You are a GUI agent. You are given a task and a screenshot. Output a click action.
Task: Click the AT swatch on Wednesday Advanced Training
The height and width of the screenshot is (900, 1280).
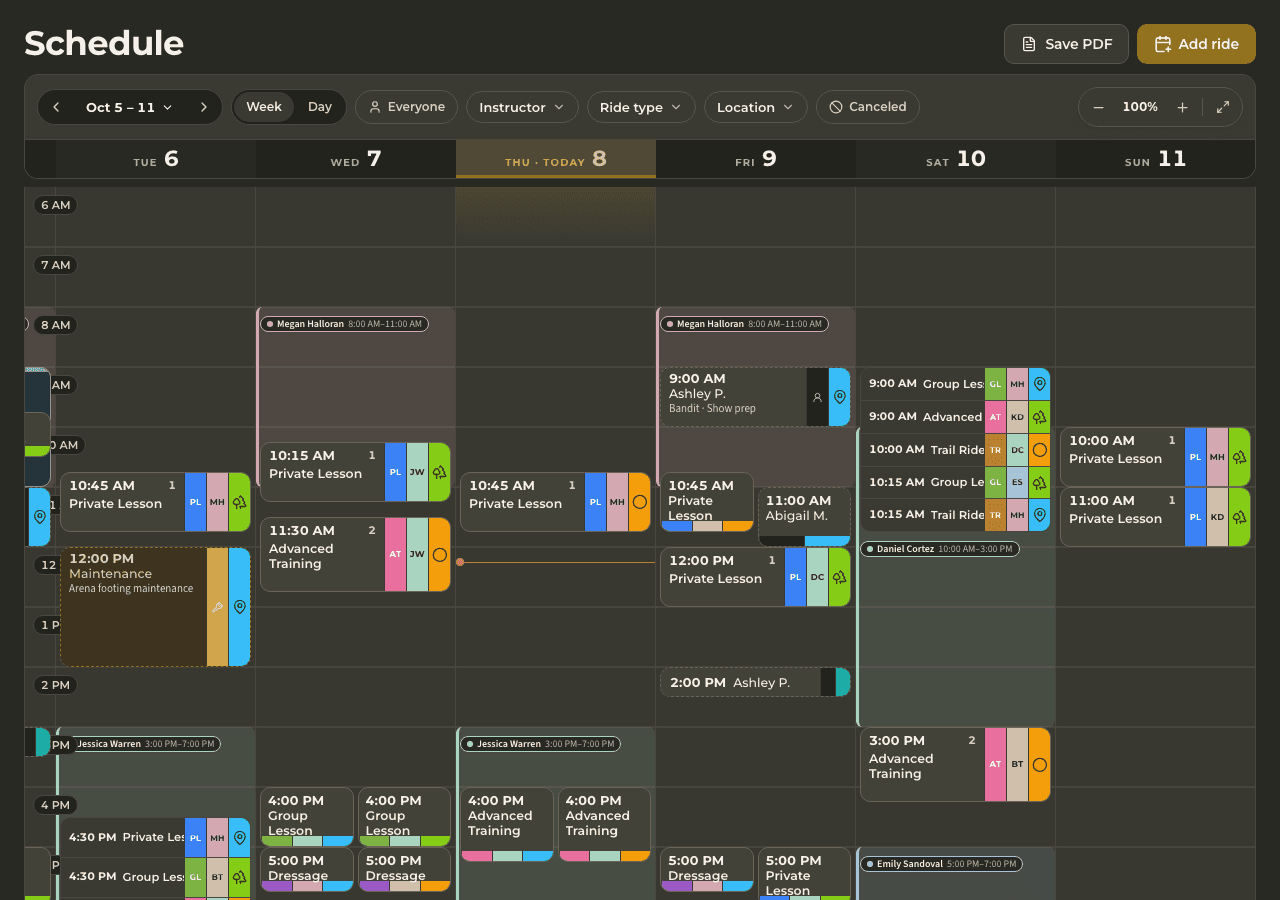pyautogui.click(x=395, y=554)
